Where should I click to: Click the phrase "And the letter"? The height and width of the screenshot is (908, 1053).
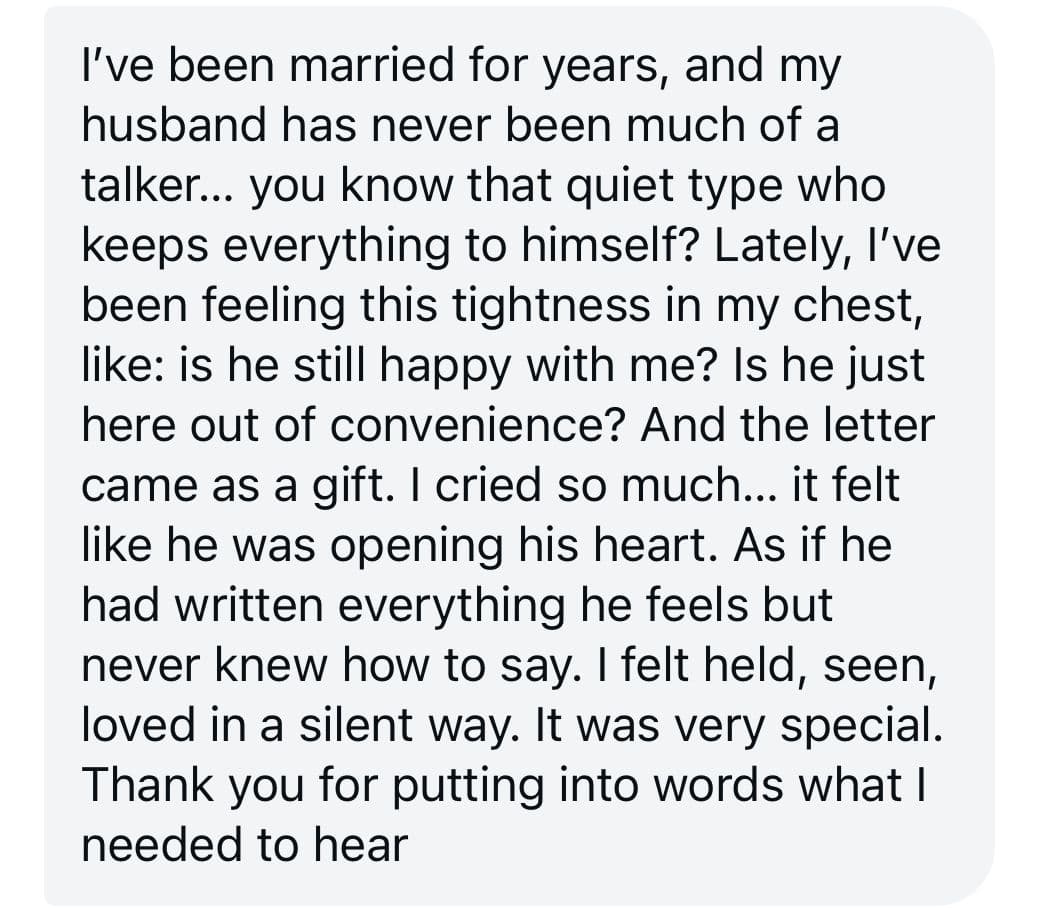[787, 426]
